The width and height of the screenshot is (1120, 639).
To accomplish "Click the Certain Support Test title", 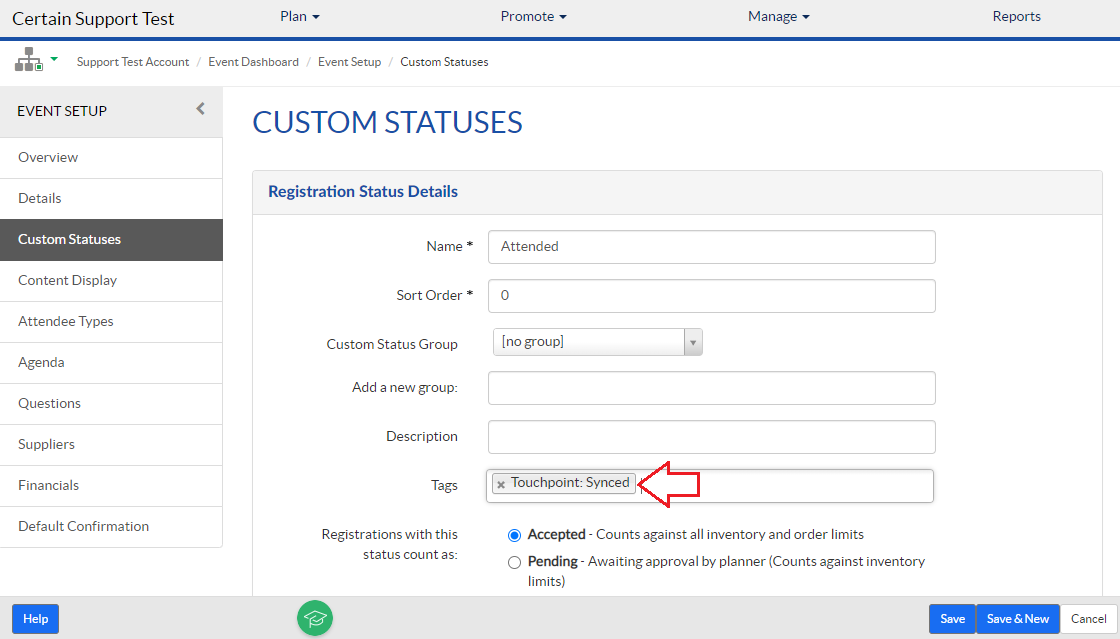I will point(93,19).
